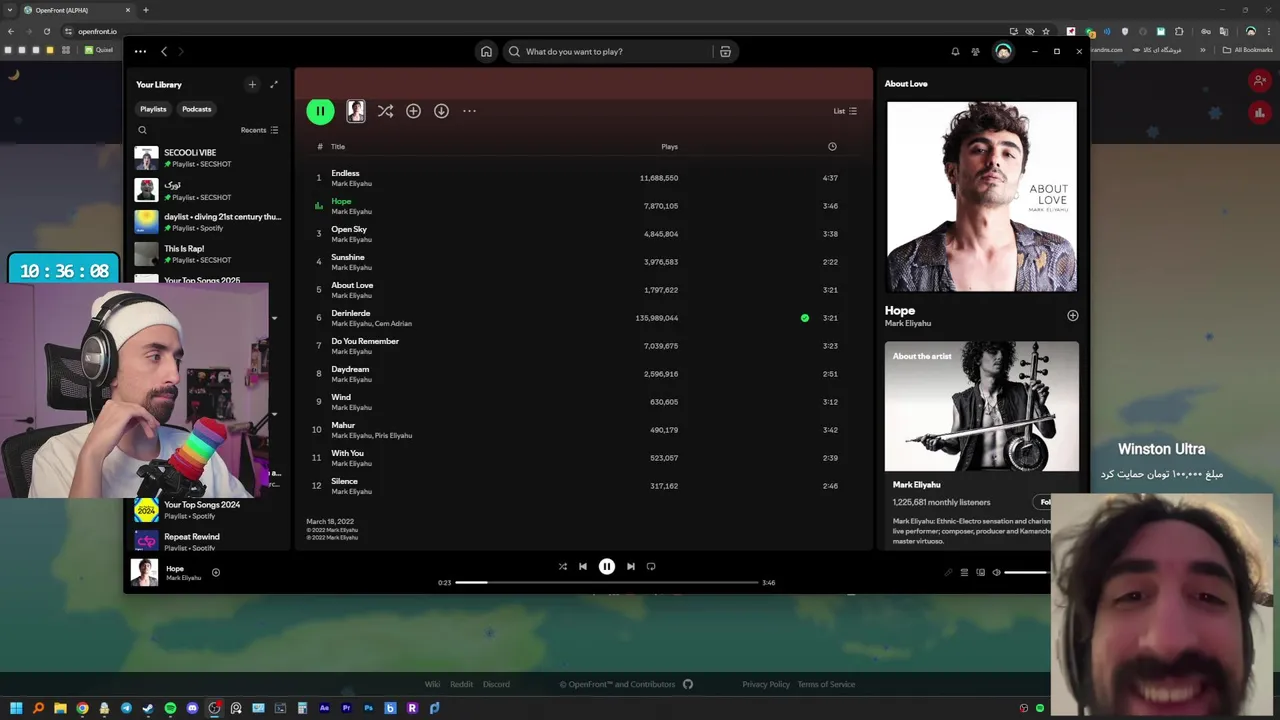Select the track Derinlerde
This screenshot has width=1280, height=720.
click(582, 318)
